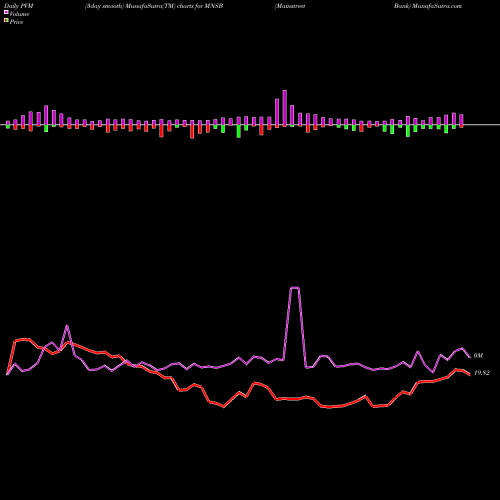Click the '0M' volume value label
The height and width of the screenshot is (500, 500).
point(478,356)
